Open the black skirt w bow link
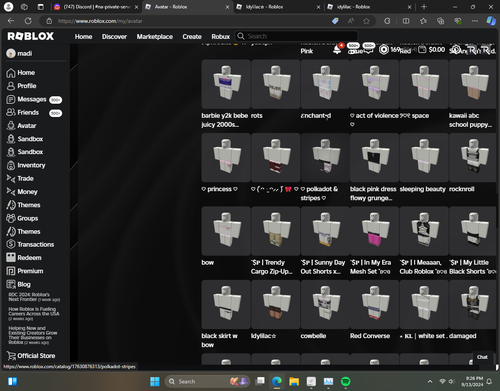Image resolution: width=500 pixels, height=391 pixels. [x=219, y=340]
